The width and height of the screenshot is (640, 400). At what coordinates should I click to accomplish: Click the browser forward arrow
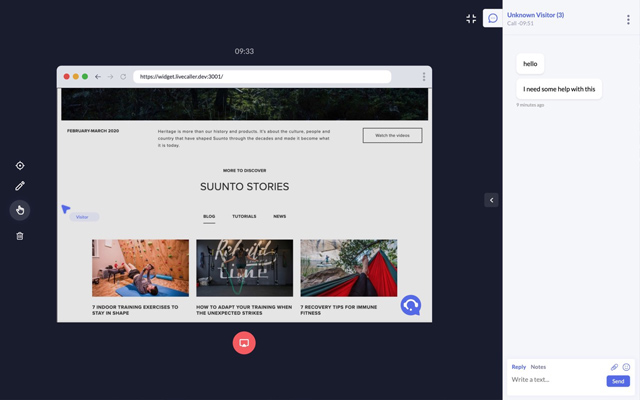click(x=110, y=76)
